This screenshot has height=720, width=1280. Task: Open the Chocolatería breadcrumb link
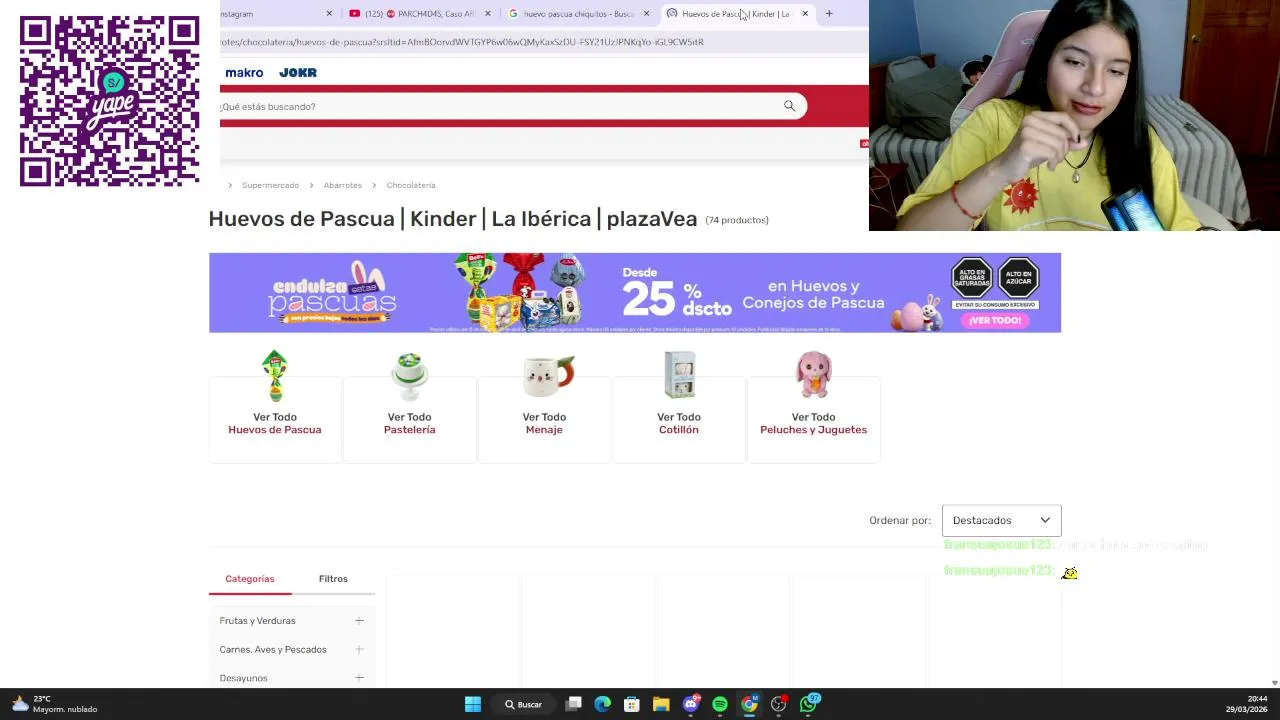411,185
